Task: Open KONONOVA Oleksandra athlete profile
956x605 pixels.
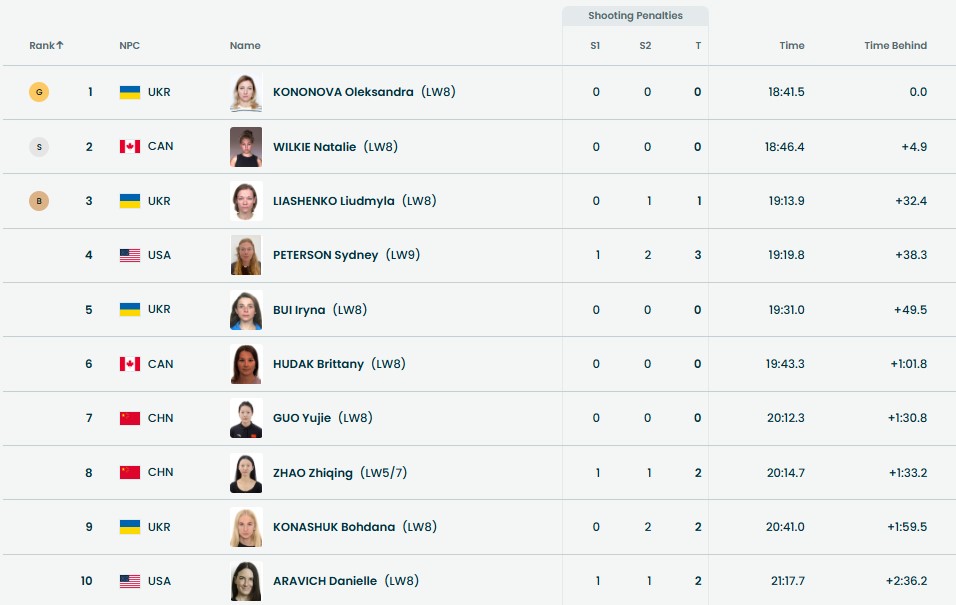Action: 343,92
